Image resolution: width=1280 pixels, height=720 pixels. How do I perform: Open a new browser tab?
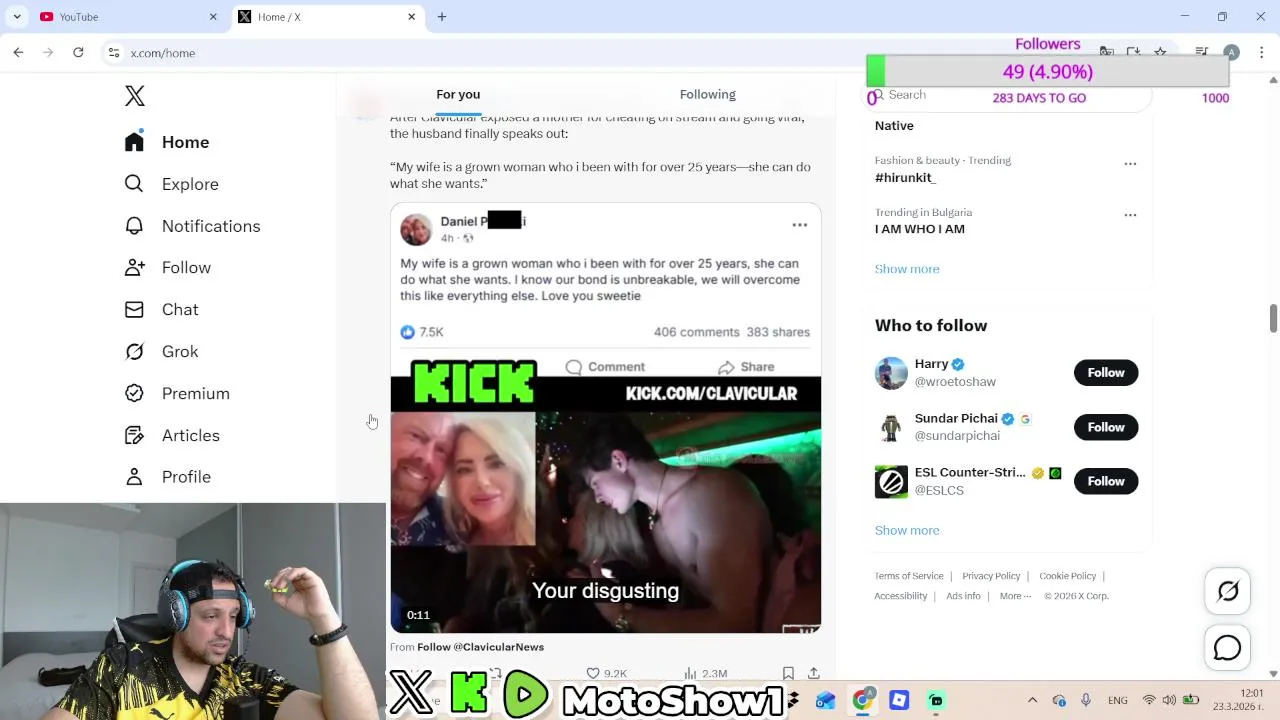click(442, 17)
